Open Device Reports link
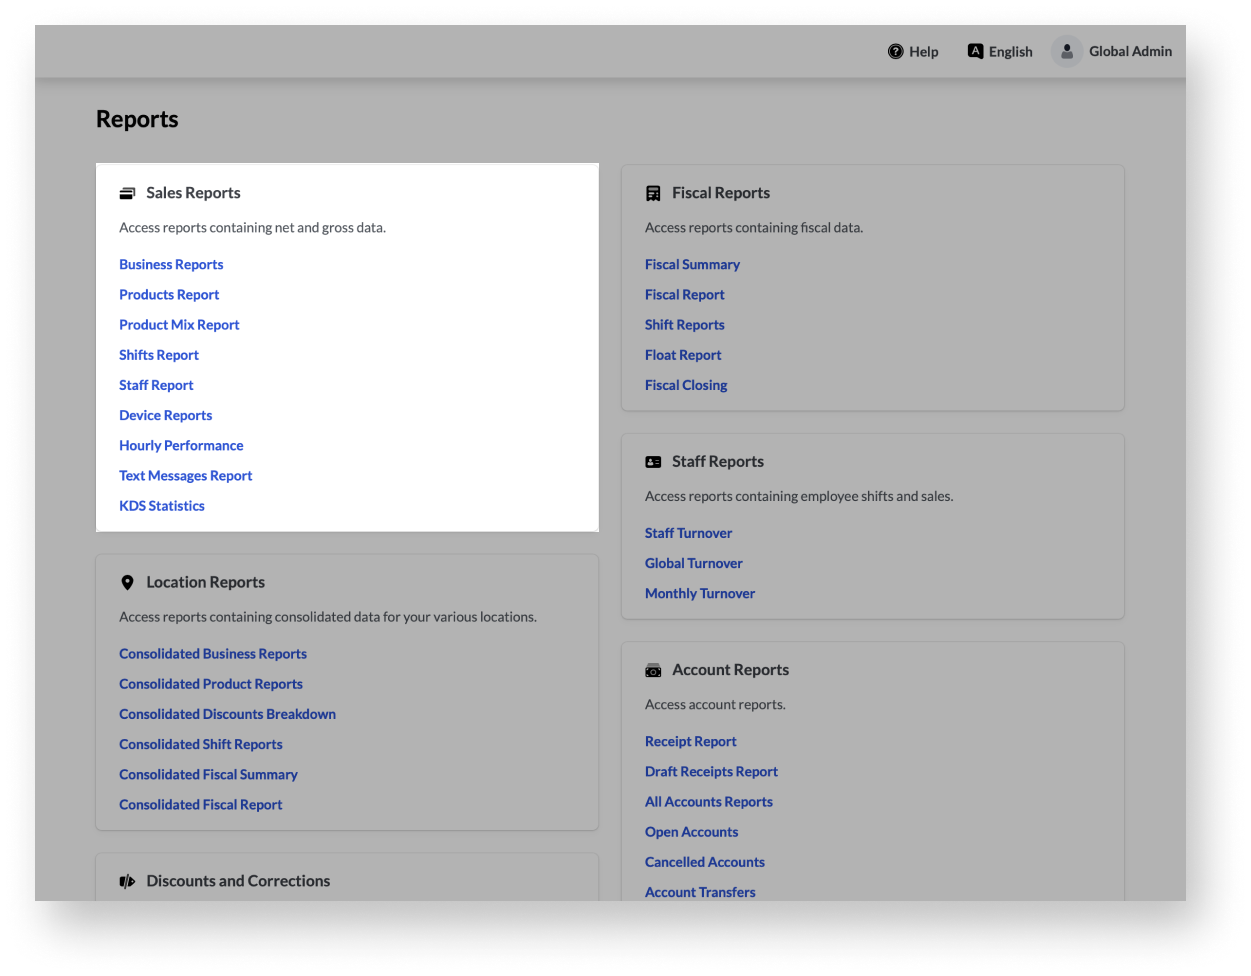The width and height of the screenshot is (1251, 976). click(x=165, y=415)
